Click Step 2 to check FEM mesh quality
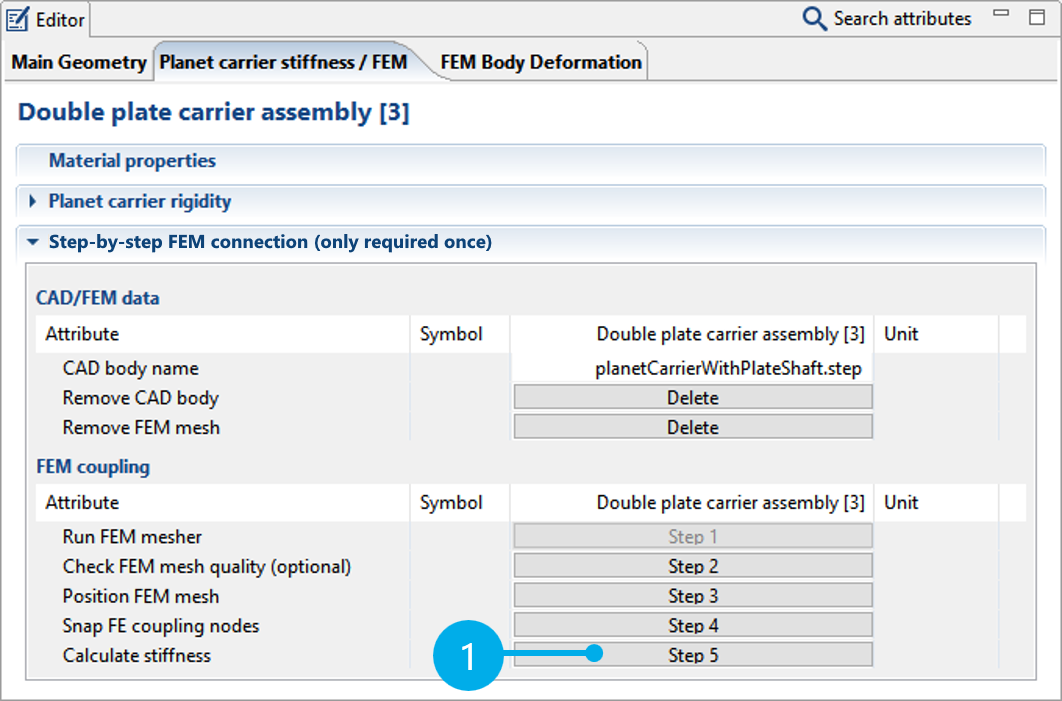The width and height of the screenshot is (1062, 701). [692, 566]
